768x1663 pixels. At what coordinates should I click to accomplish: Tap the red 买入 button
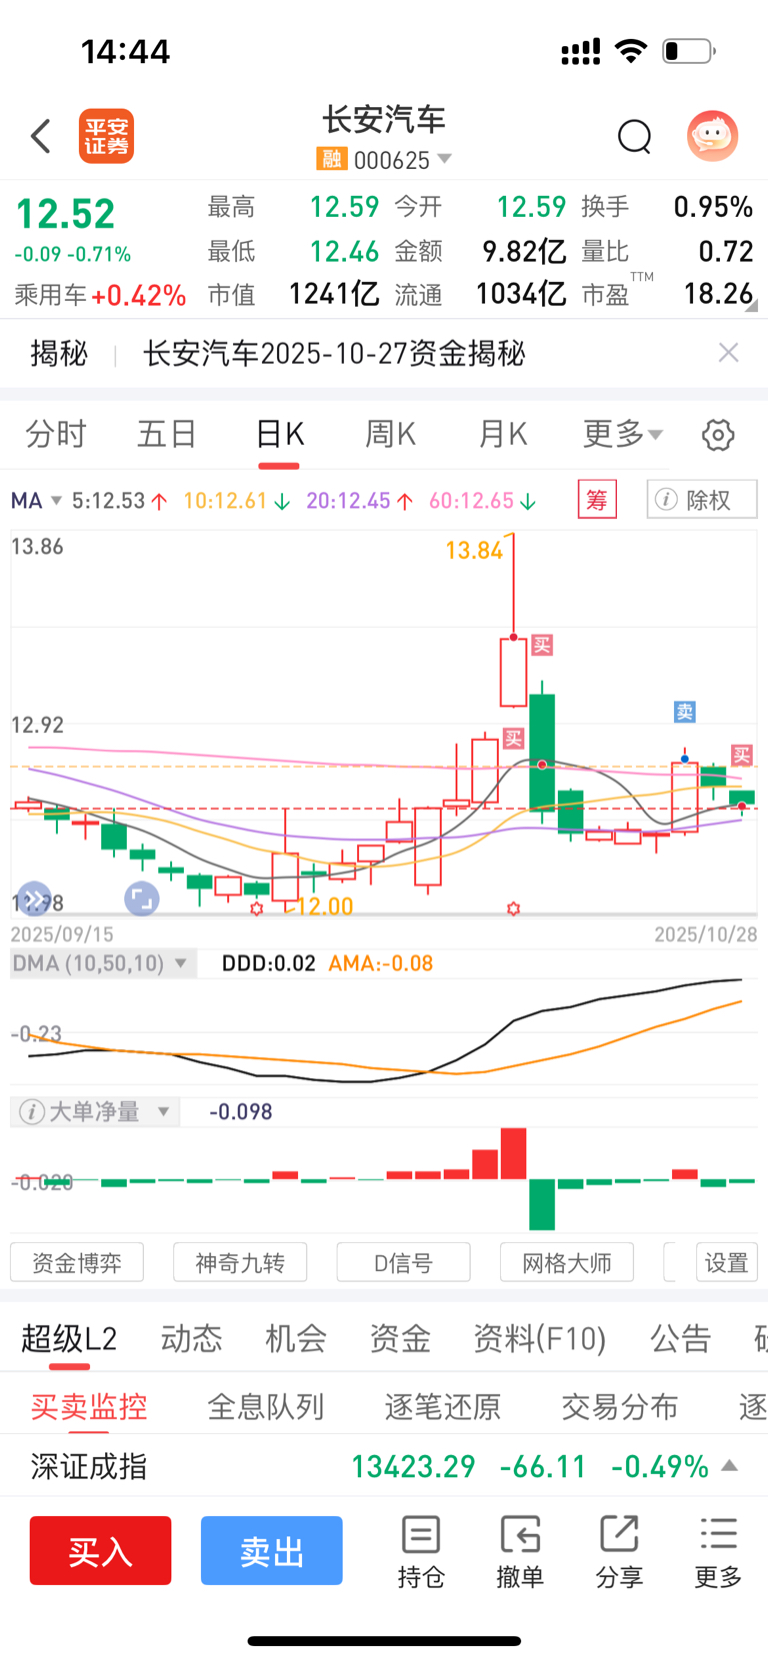pyautogui.click(x=100, y=1550)
